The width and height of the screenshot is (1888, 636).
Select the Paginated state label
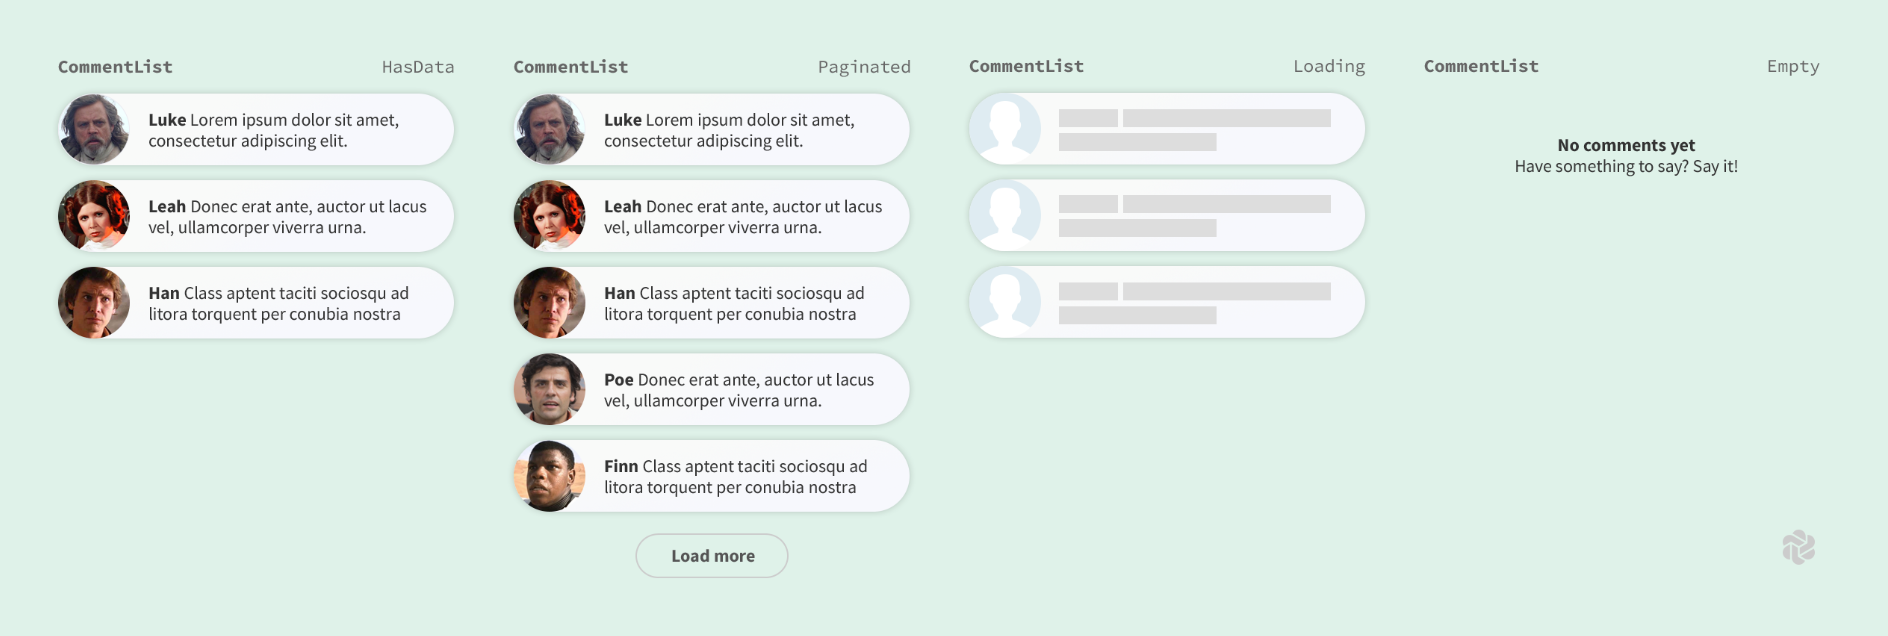[x=864, y=67]
